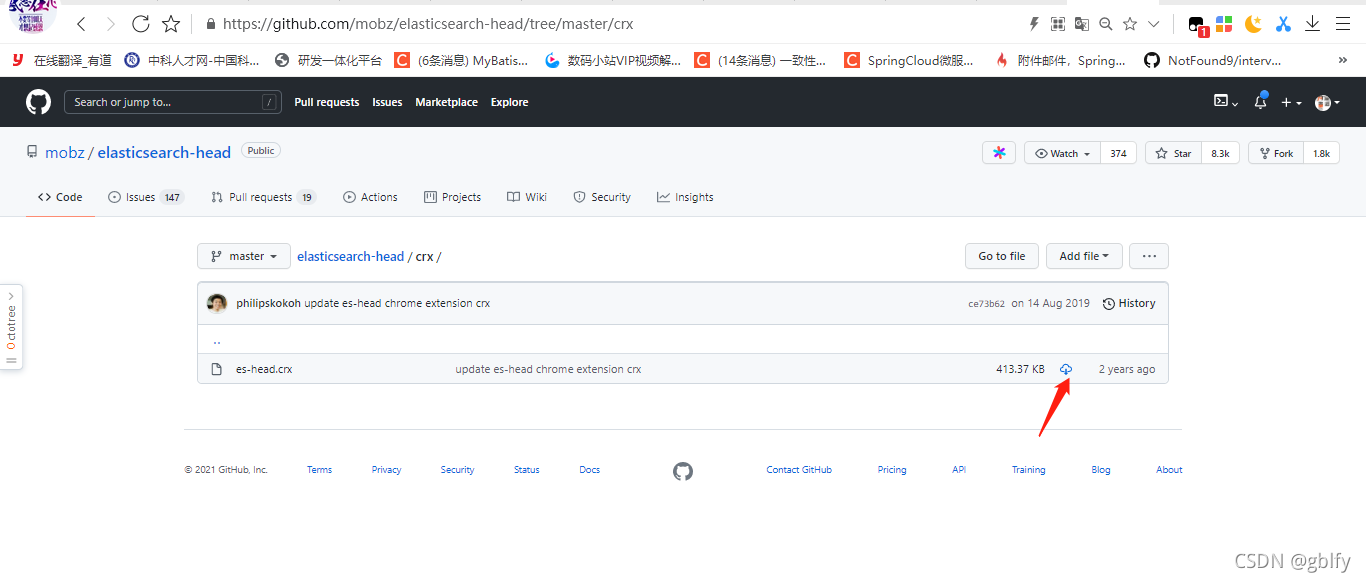This screenshot has width=1366, height=582.
Task: Click the cloud download icon for es-head.crx
Action: point(1066,369)
